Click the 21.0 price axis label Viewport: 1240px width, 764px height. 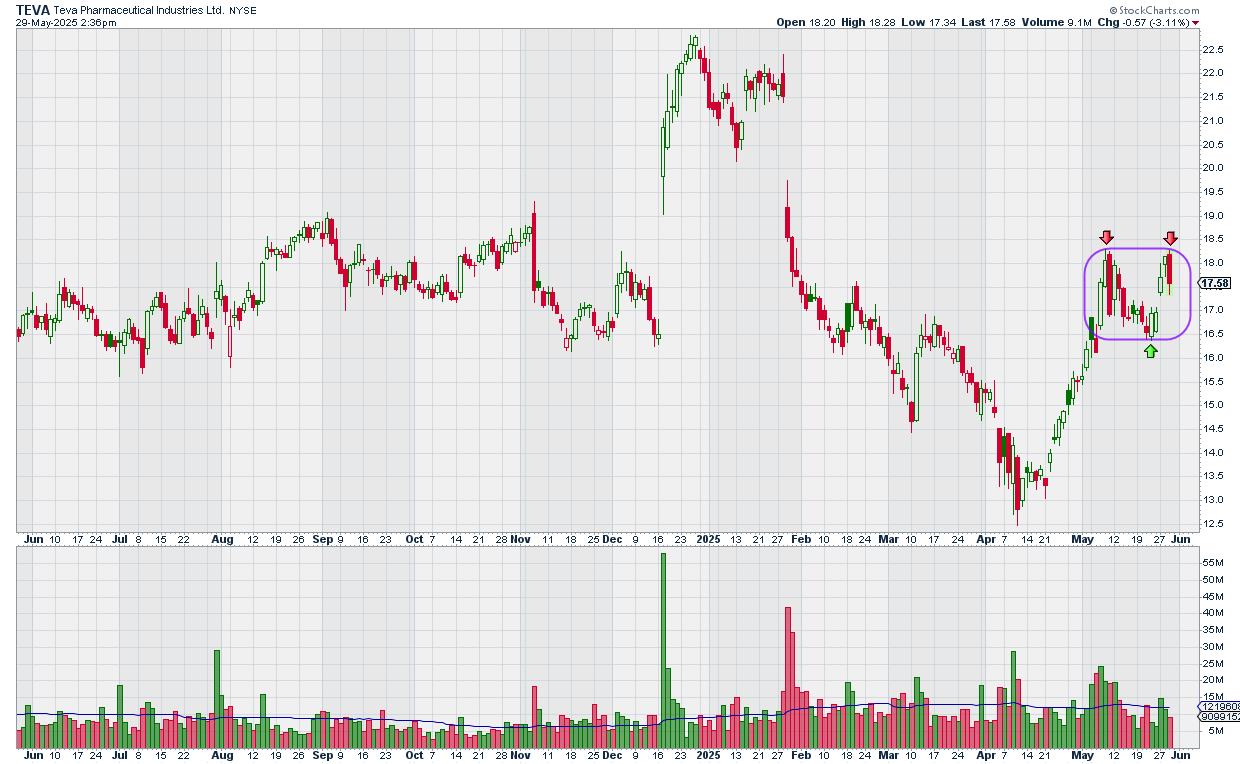tap(1212, 121)
